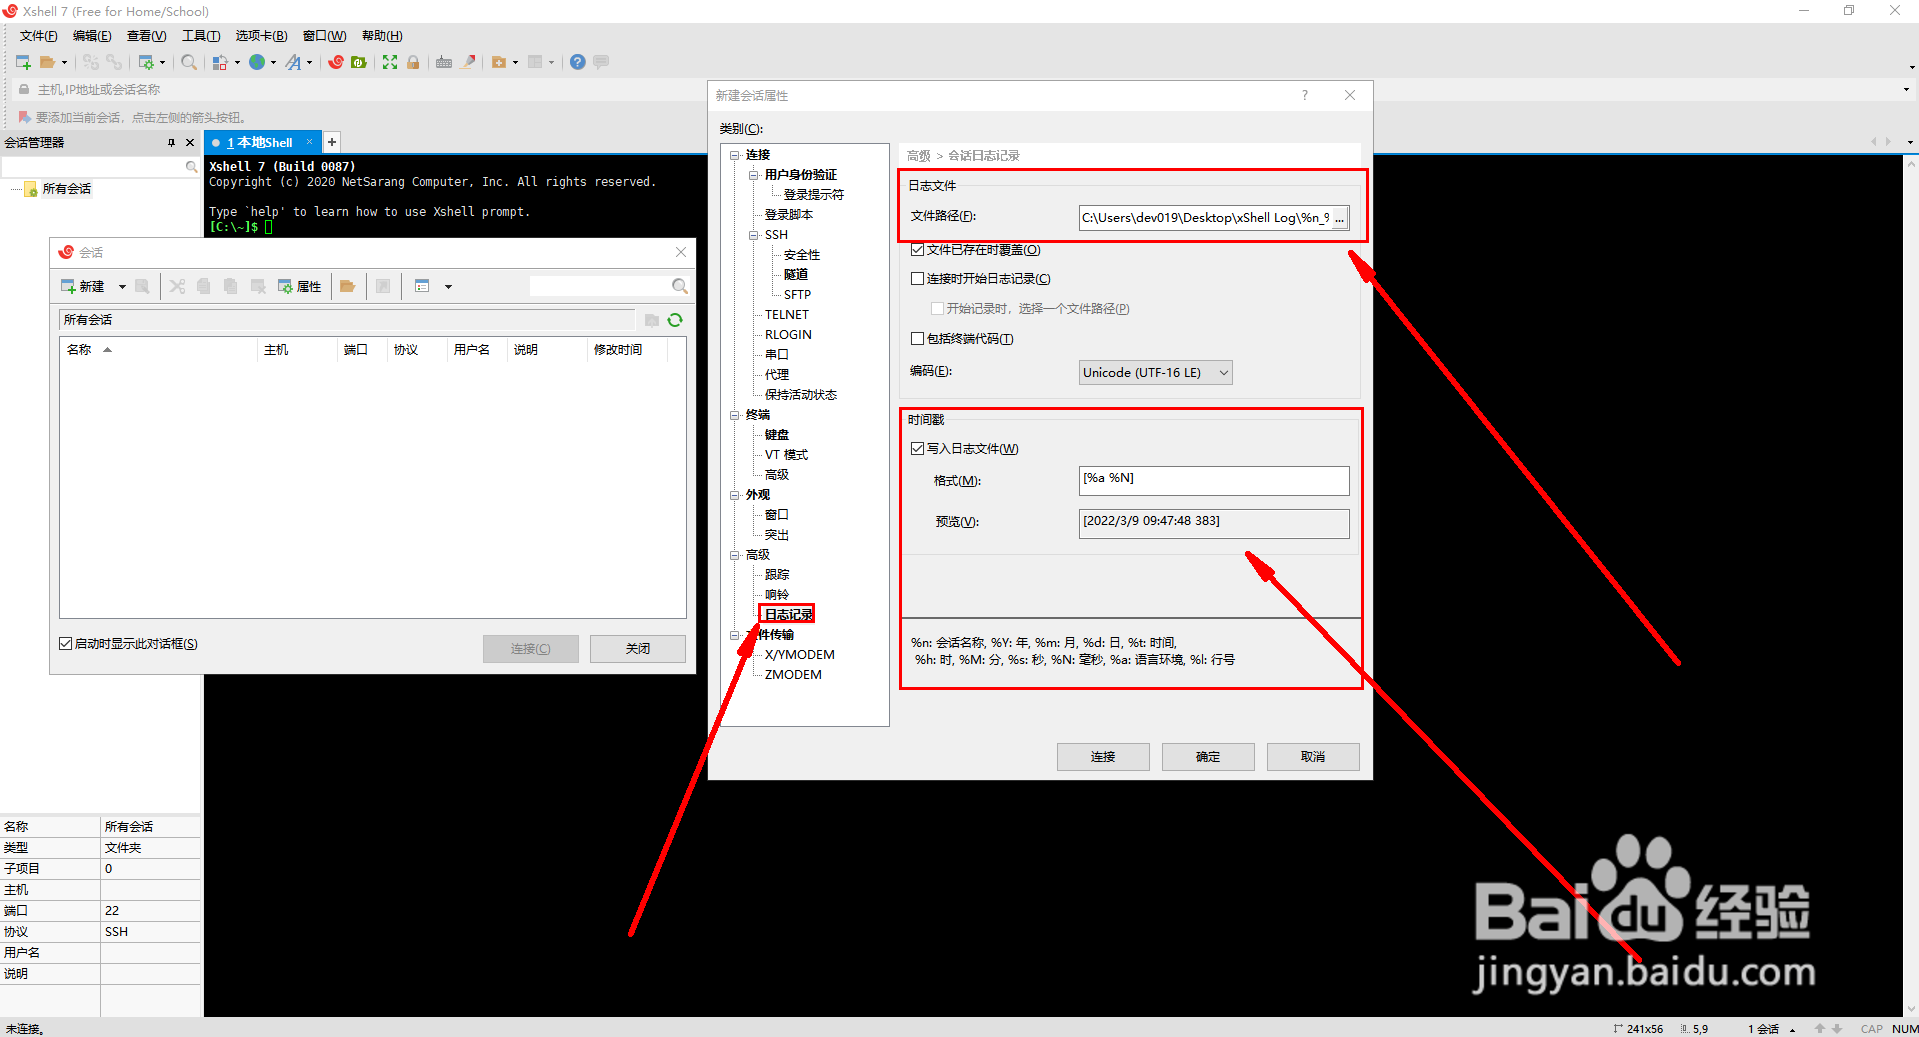
Task: Open the 查看 menu
Action: (146, 36)
